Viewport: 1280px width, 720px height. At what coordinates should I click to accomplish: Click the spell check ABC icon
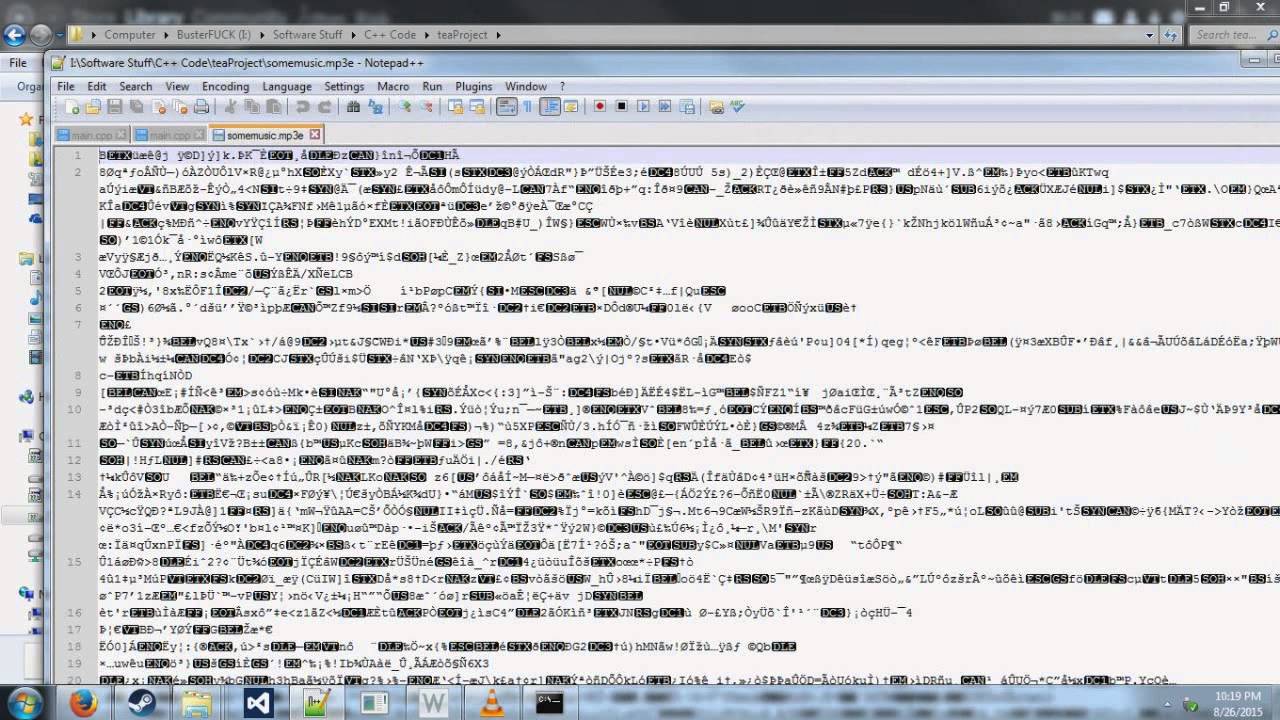[737, 107]
